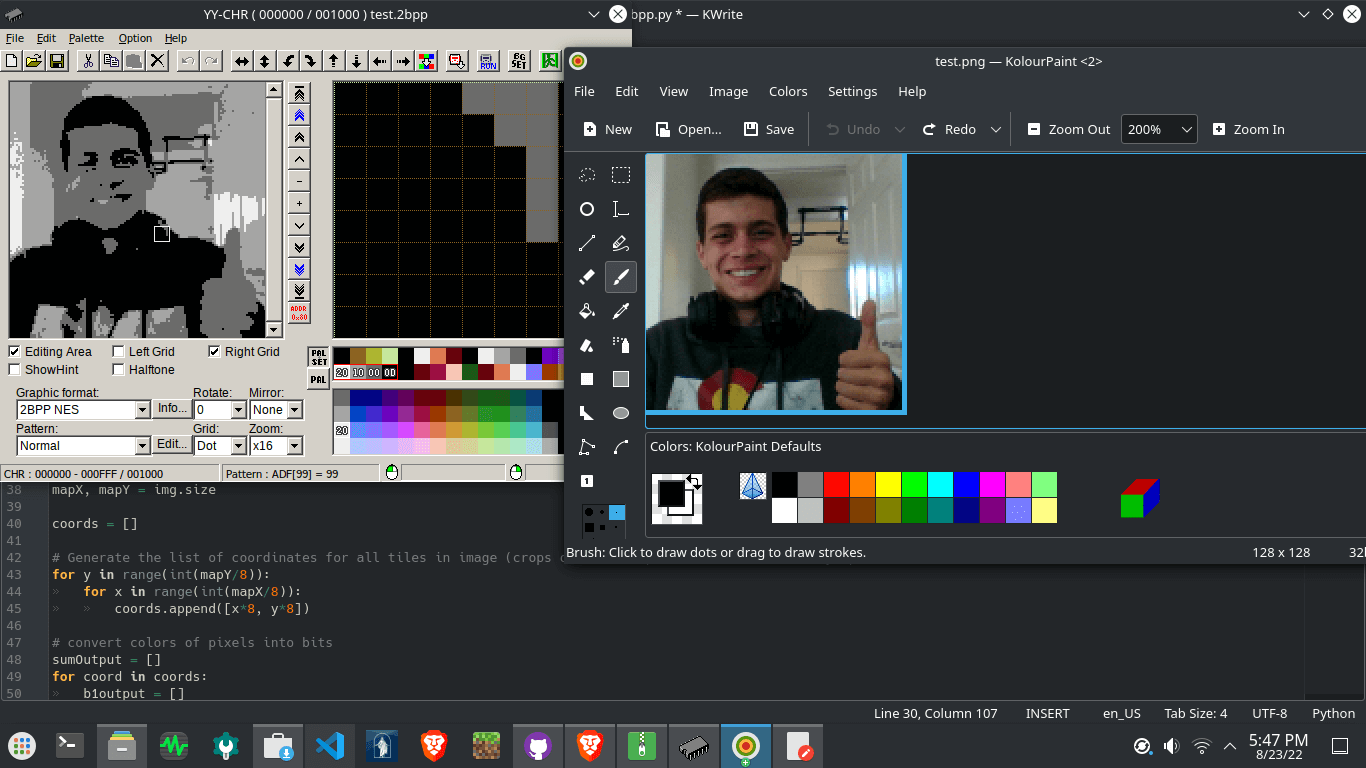Select the Brush tool in KolourPaint
Image resolution: width=1366 pixels, height=768 pixels.
pyautogui.click(x=621, y=277)
